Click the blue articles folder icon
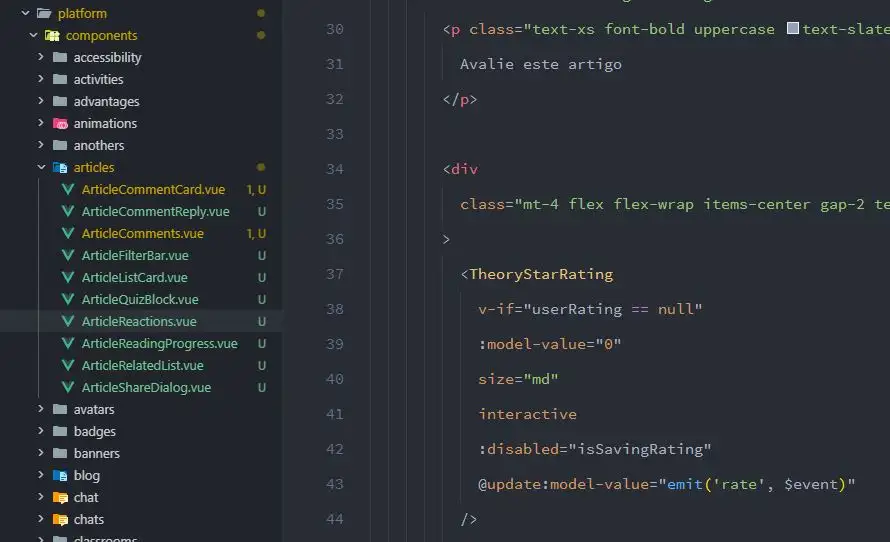 point(60,167)
